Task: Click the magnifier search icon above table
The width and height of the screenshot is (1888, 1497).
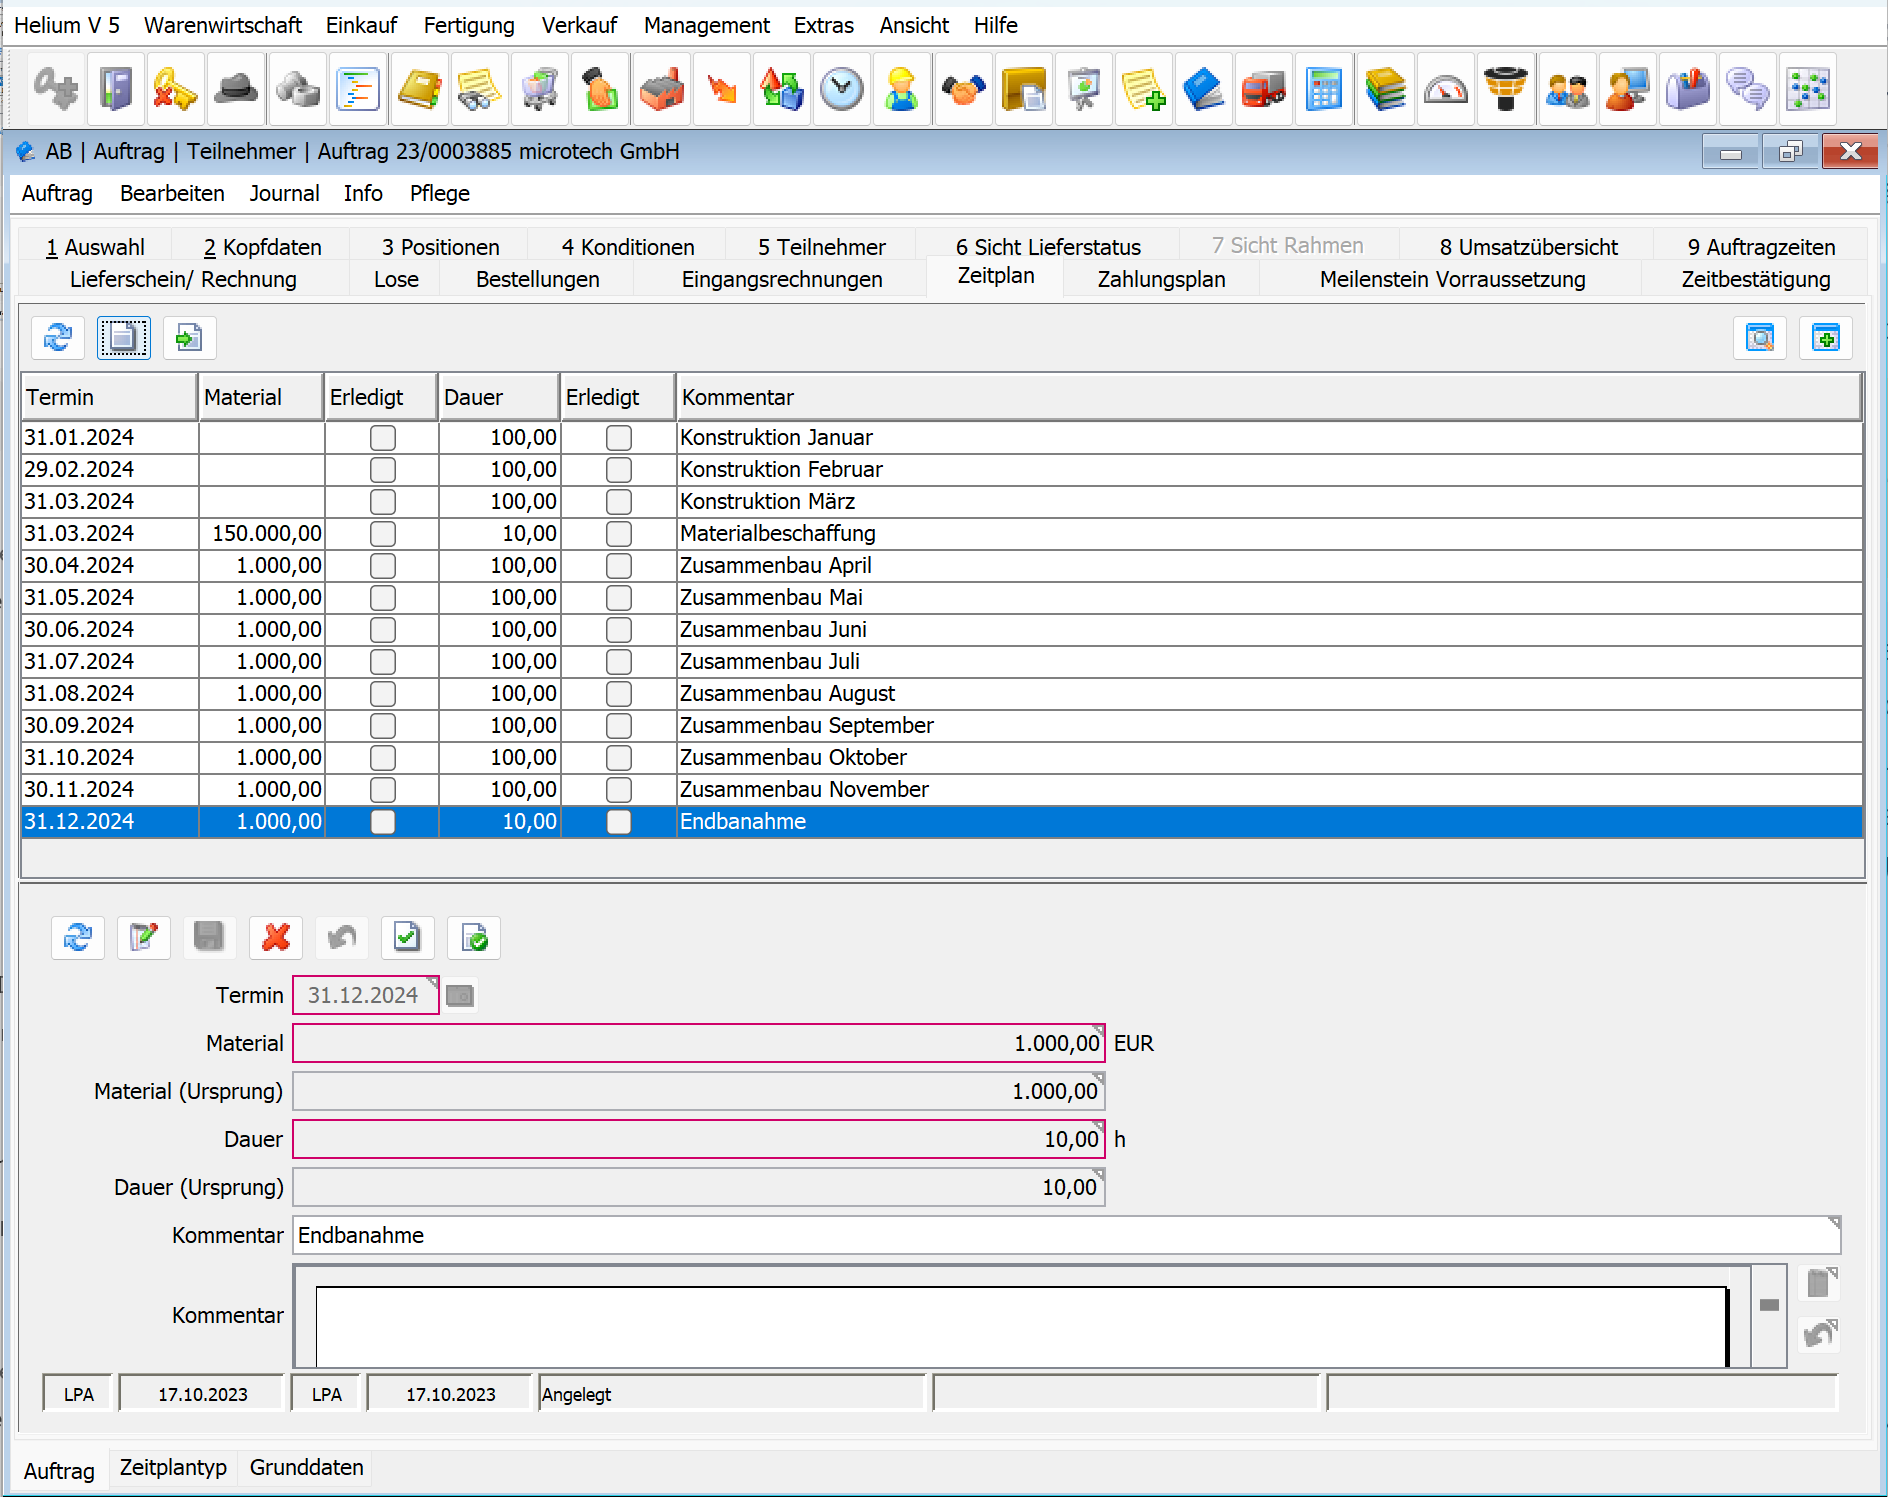Action: coord(1759,338)
